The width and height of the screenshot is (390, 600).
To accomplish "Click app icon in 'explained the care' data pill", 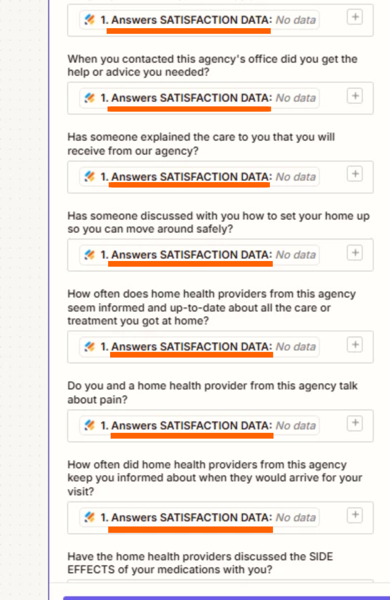I will [x=90, y=176].
